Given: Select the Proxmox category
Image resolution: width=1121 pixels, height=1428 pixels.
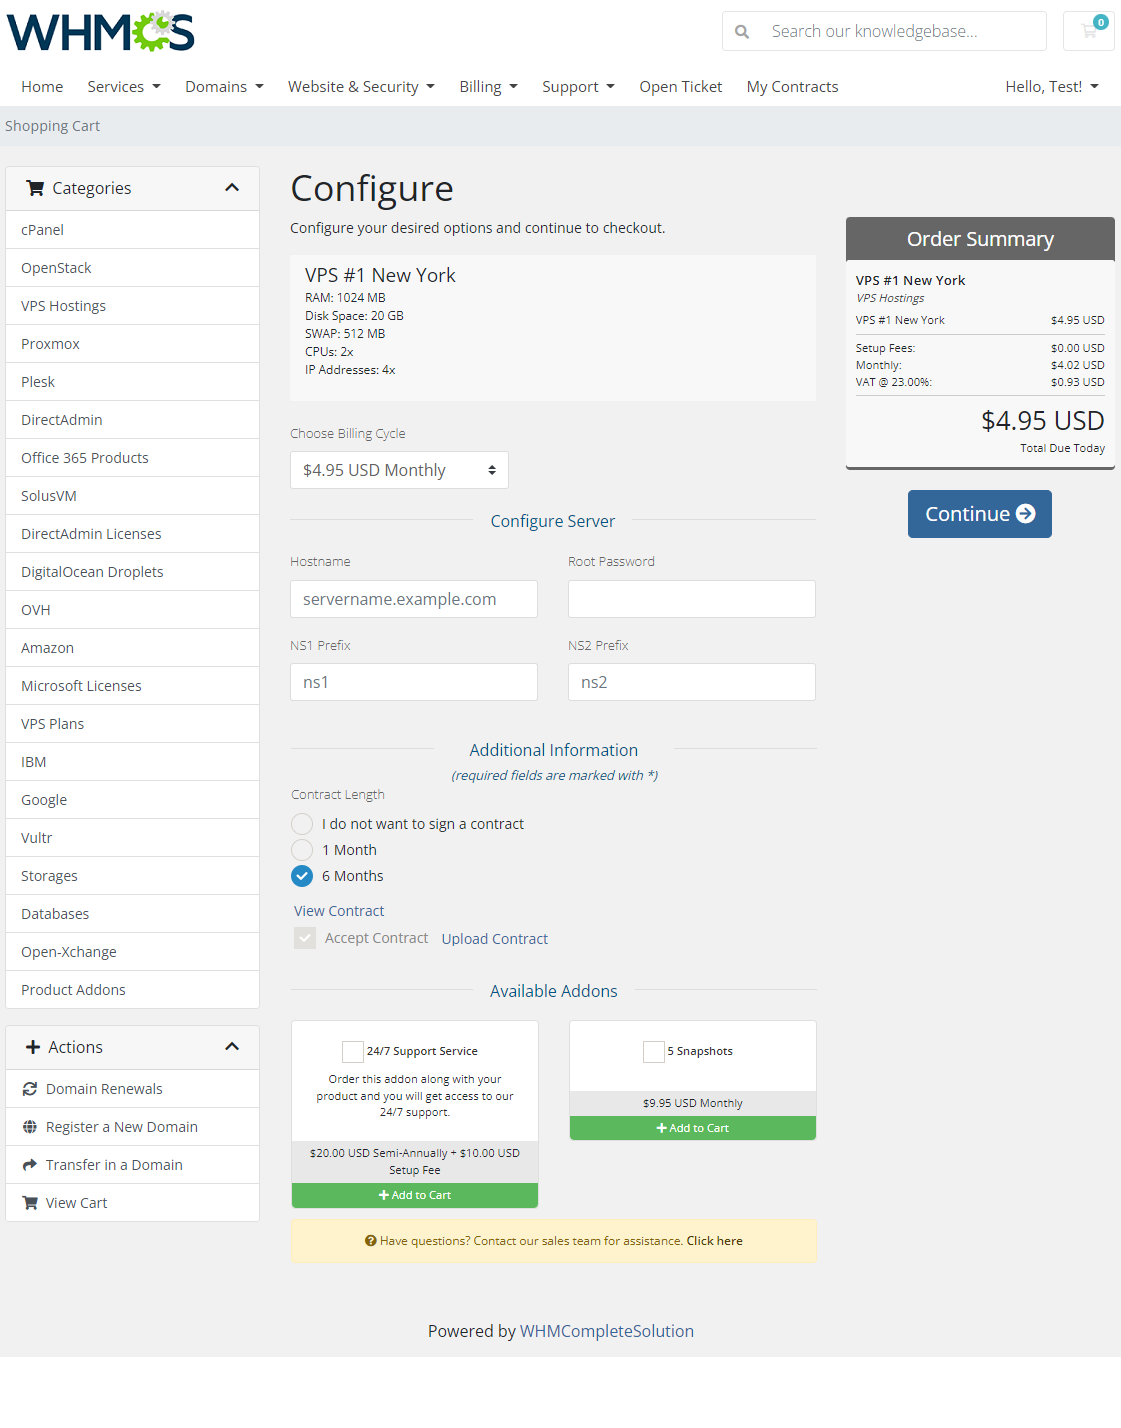Looking at the screenshot, I should click(132, 344).
